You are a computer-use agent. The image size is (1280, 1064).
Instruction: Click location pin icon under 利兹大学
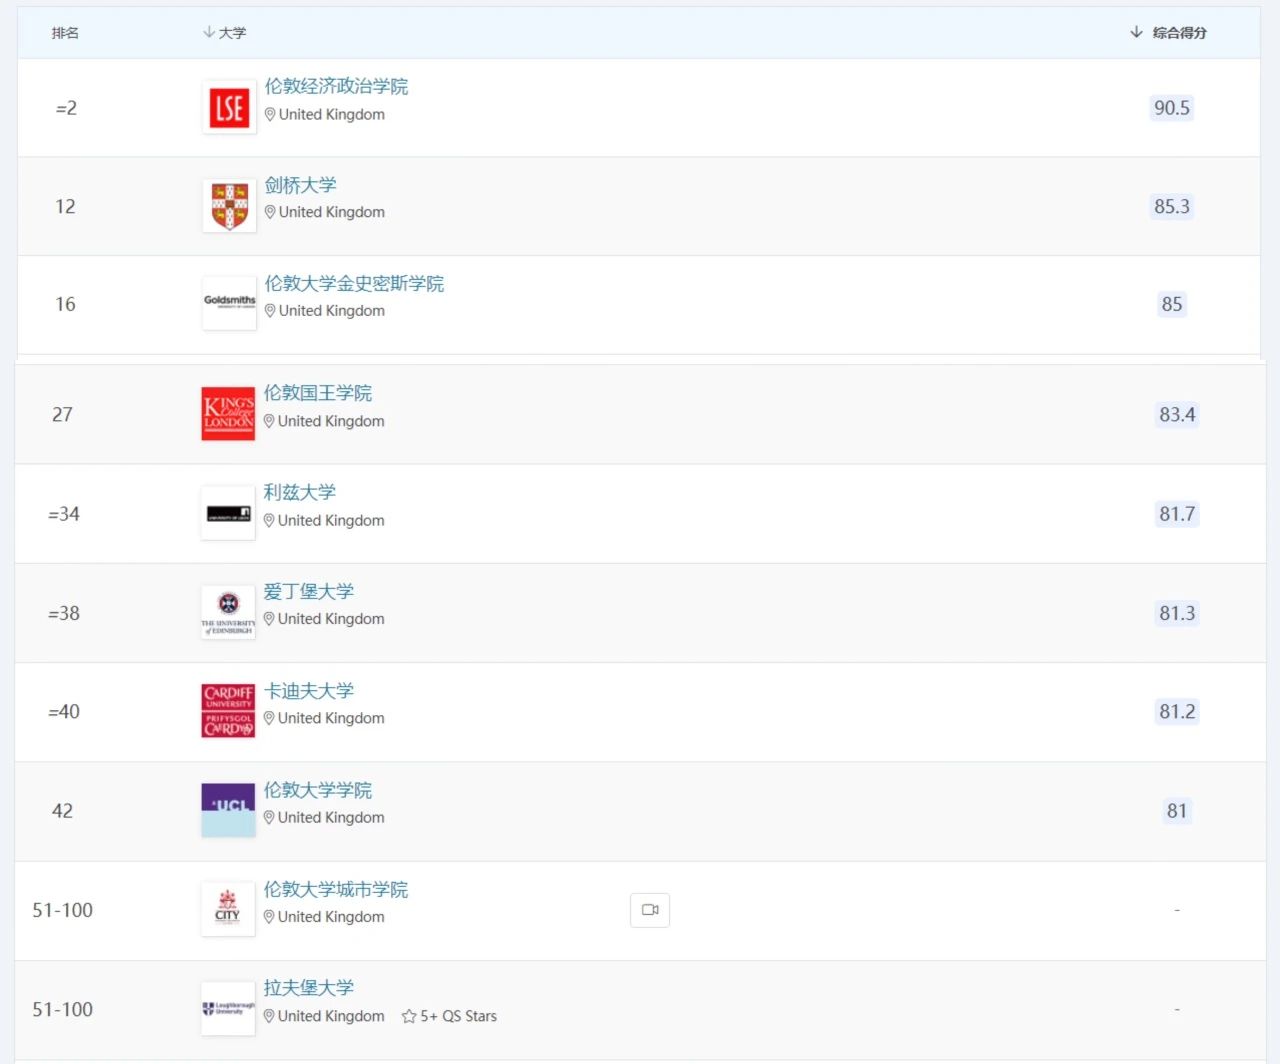pos(269,521)
